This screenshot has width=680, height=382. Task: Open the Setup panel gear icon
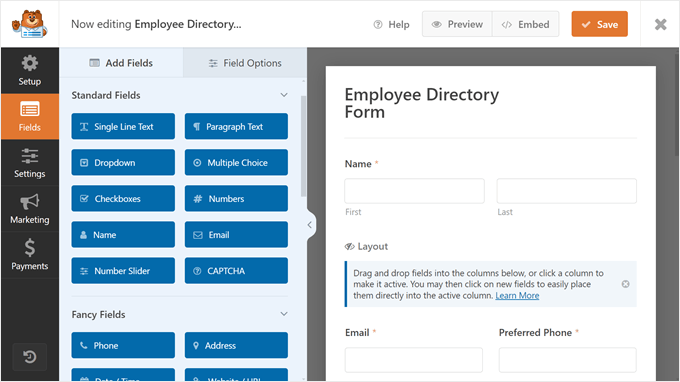tap(29, 64)
